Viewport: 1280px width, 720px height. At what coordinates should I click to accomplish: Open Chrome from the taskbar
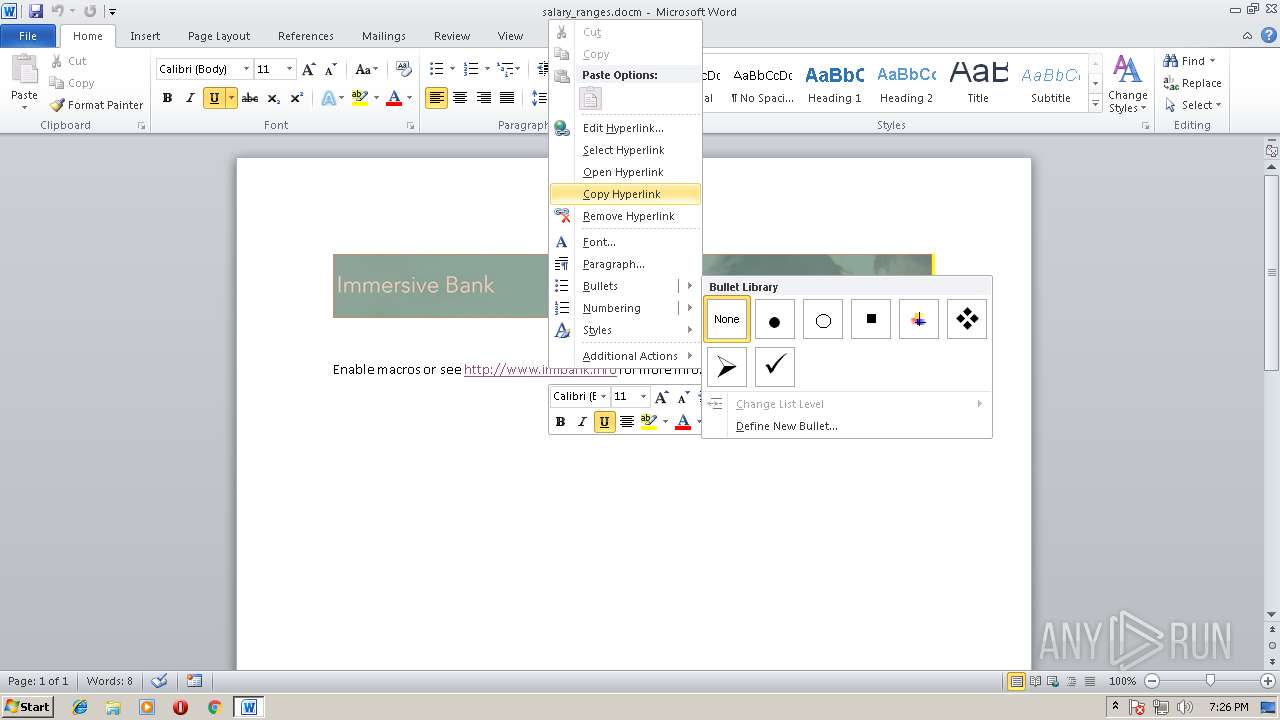click(214, 707)
